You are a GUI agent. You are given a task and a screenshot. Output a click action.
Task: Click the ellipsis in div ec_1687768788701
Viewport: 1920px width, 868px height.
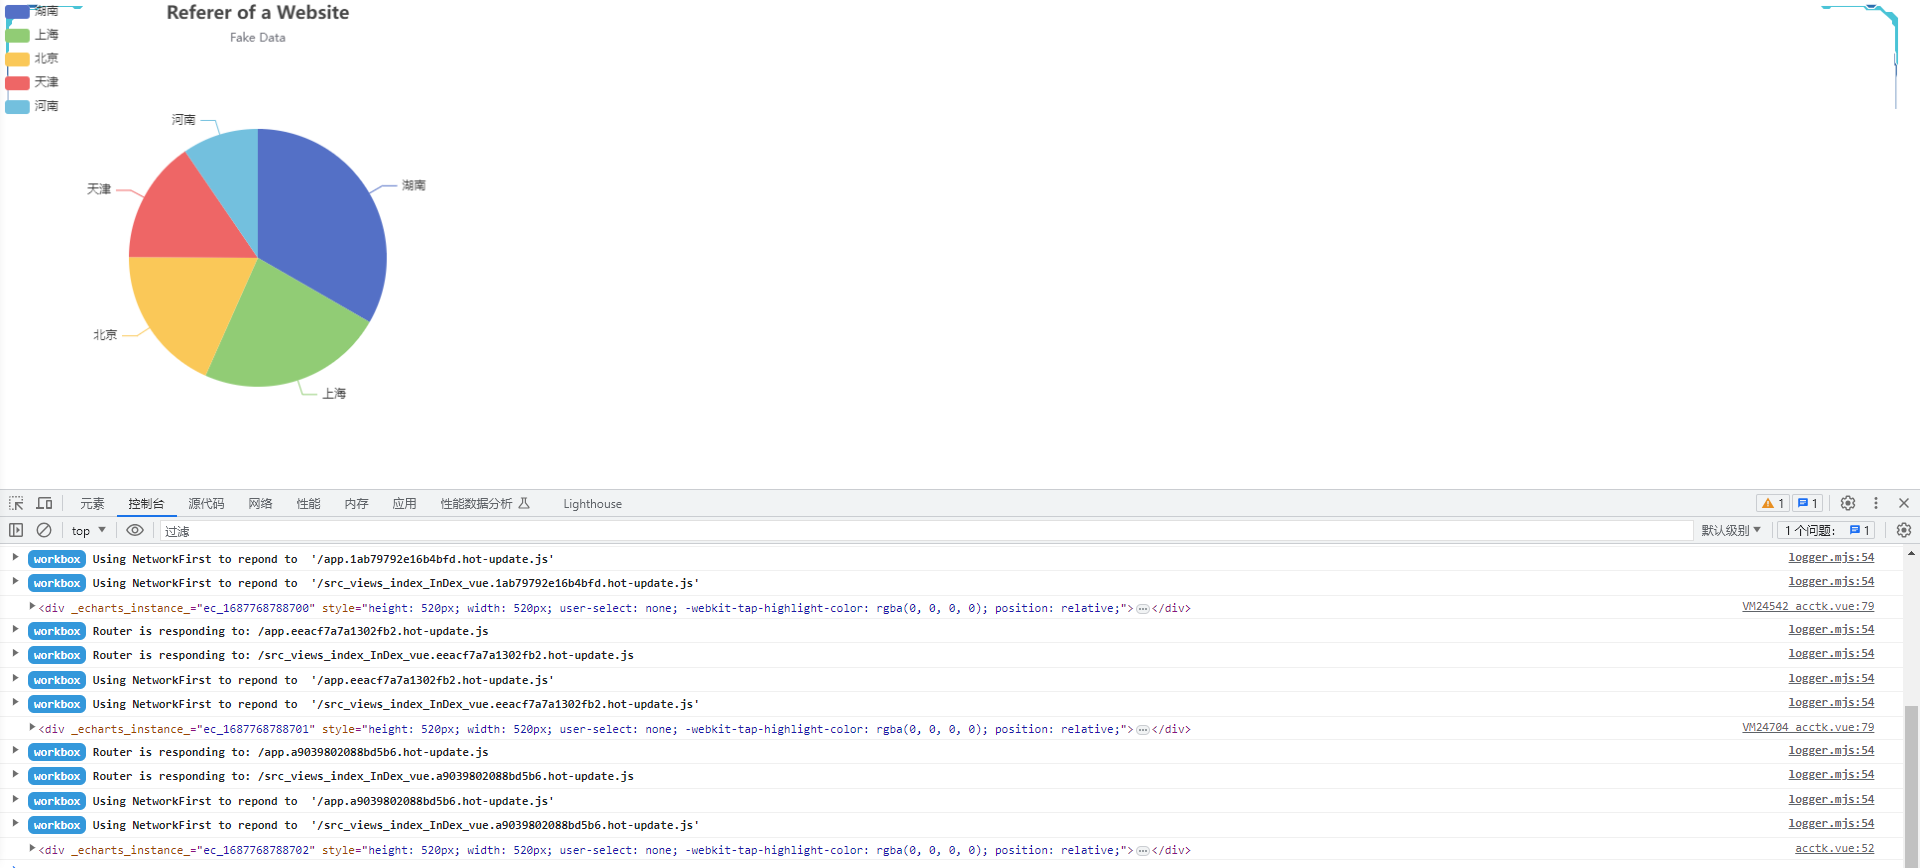[x=1143, y=729]
